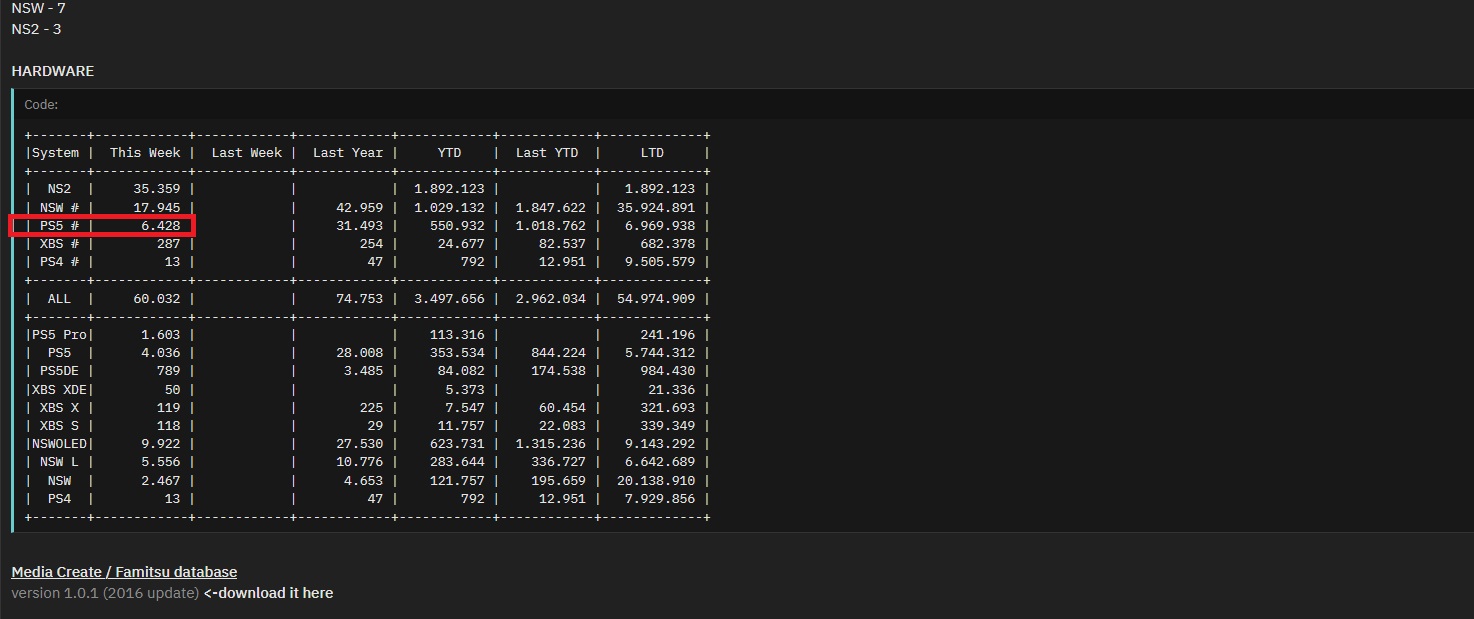Select the HARDWARE section heading
Image resolution: width=1474 pixels, height=619 pixels.
click(52, 71)
